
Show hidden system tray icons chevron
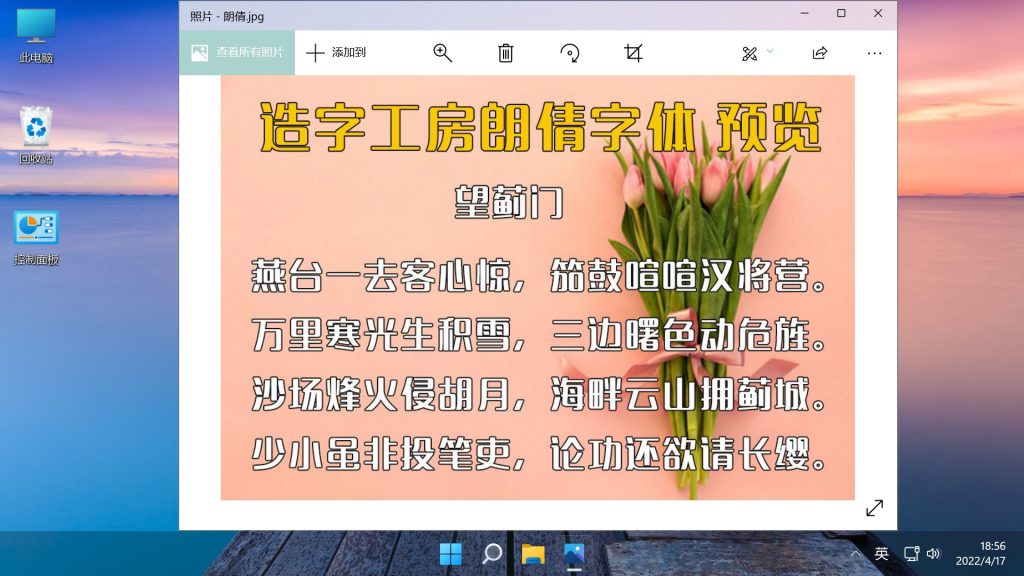pyautogui.click(x=855, y=554)
